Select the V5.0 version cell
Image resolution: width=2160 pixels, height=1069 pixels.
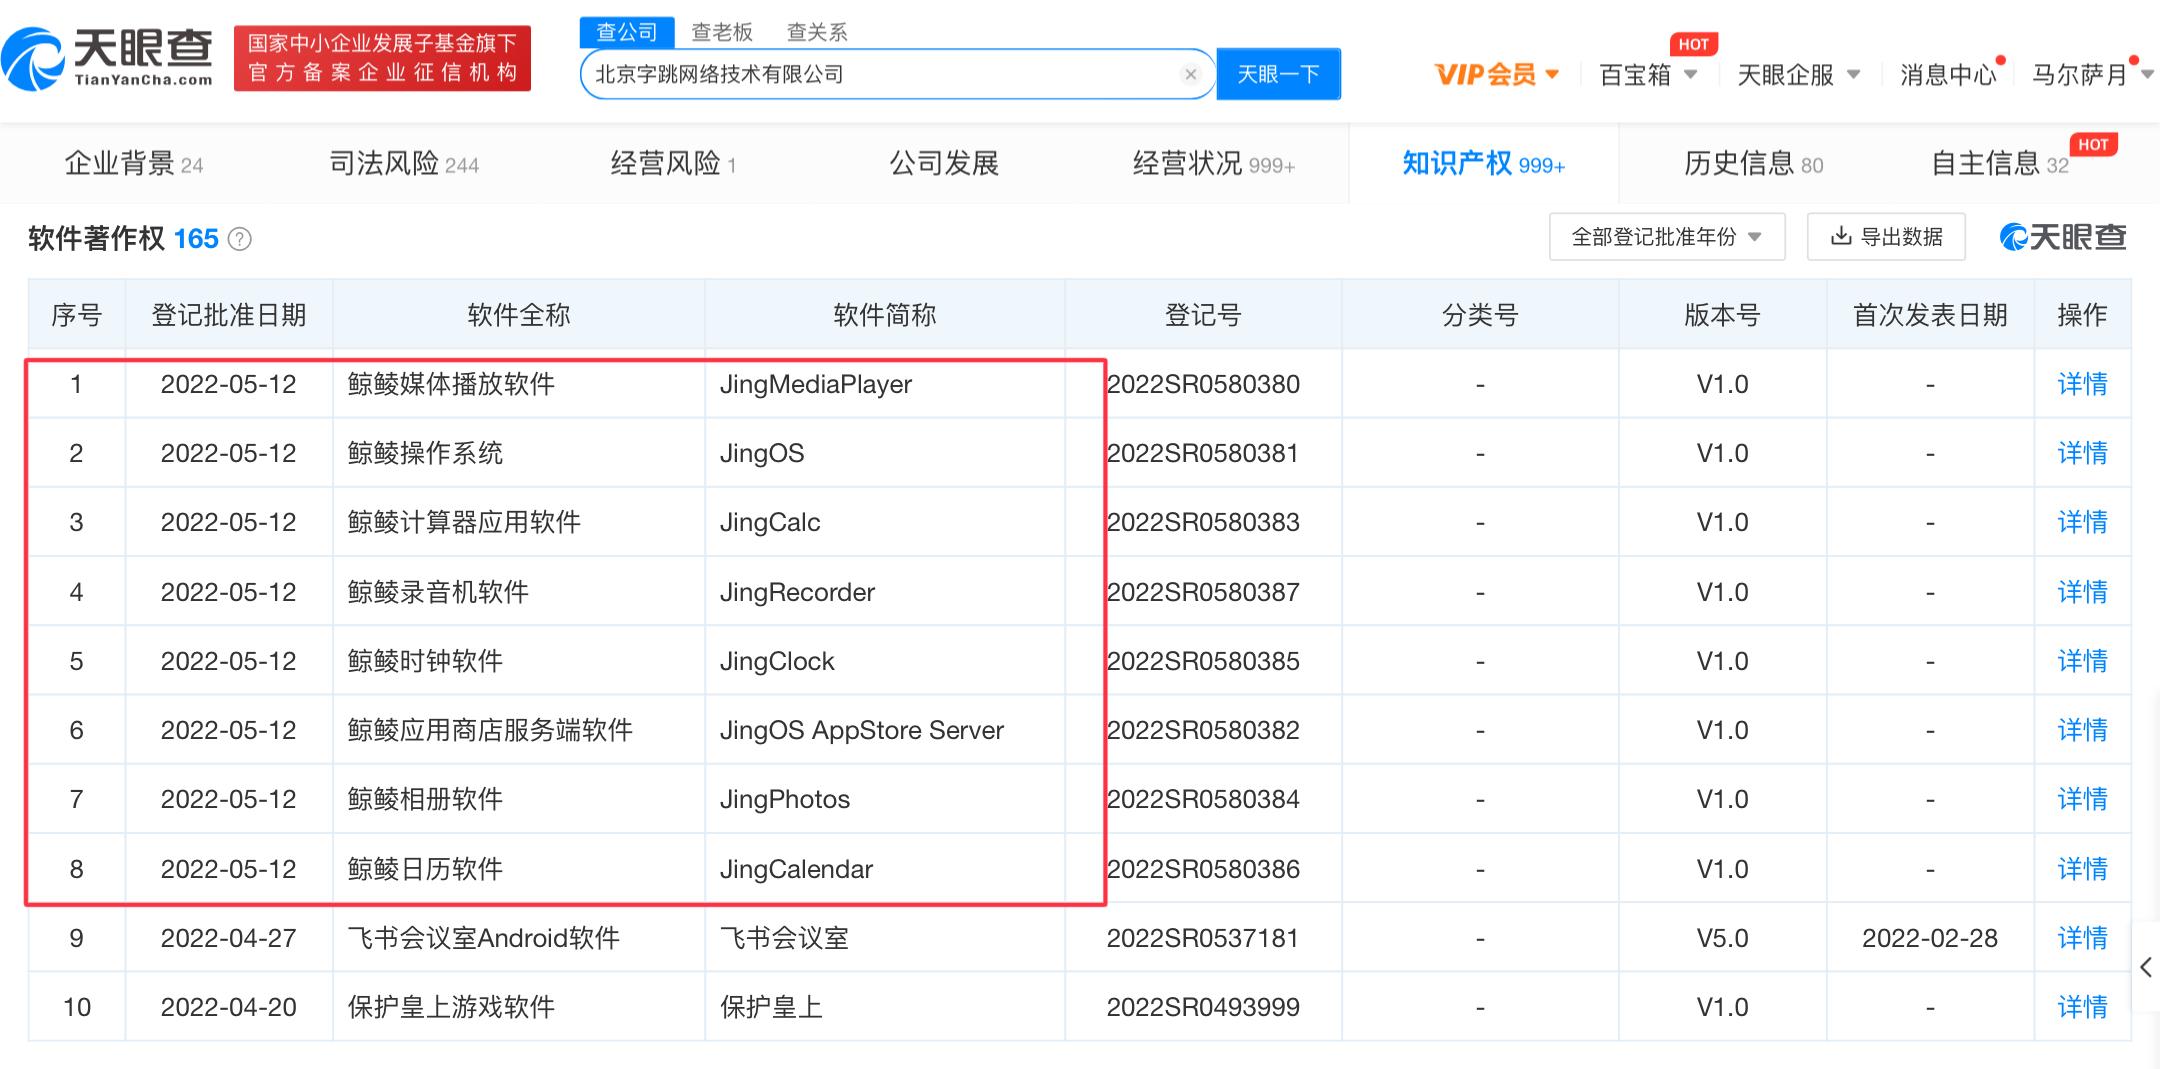coord(1722,938)
